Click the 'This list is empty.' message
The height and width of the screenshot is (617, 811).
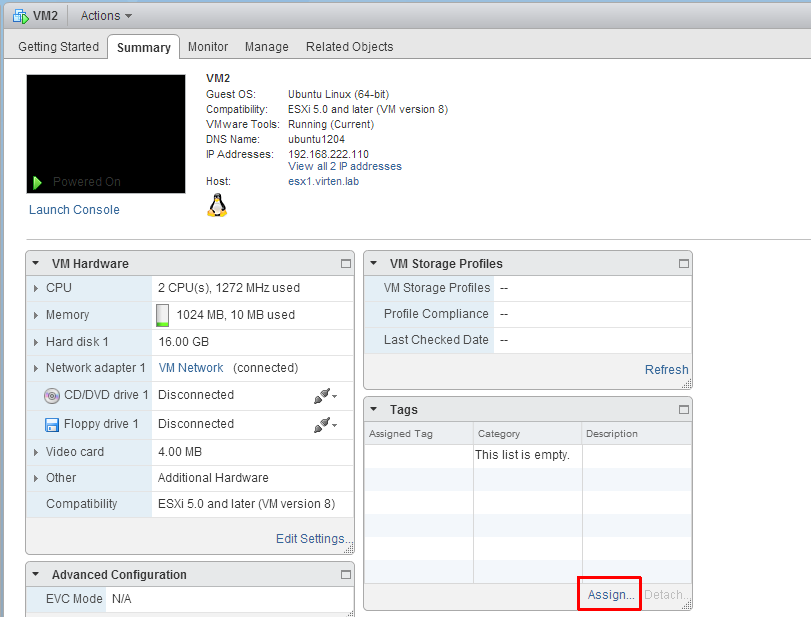pyautogui.click(x=522, y=455)
